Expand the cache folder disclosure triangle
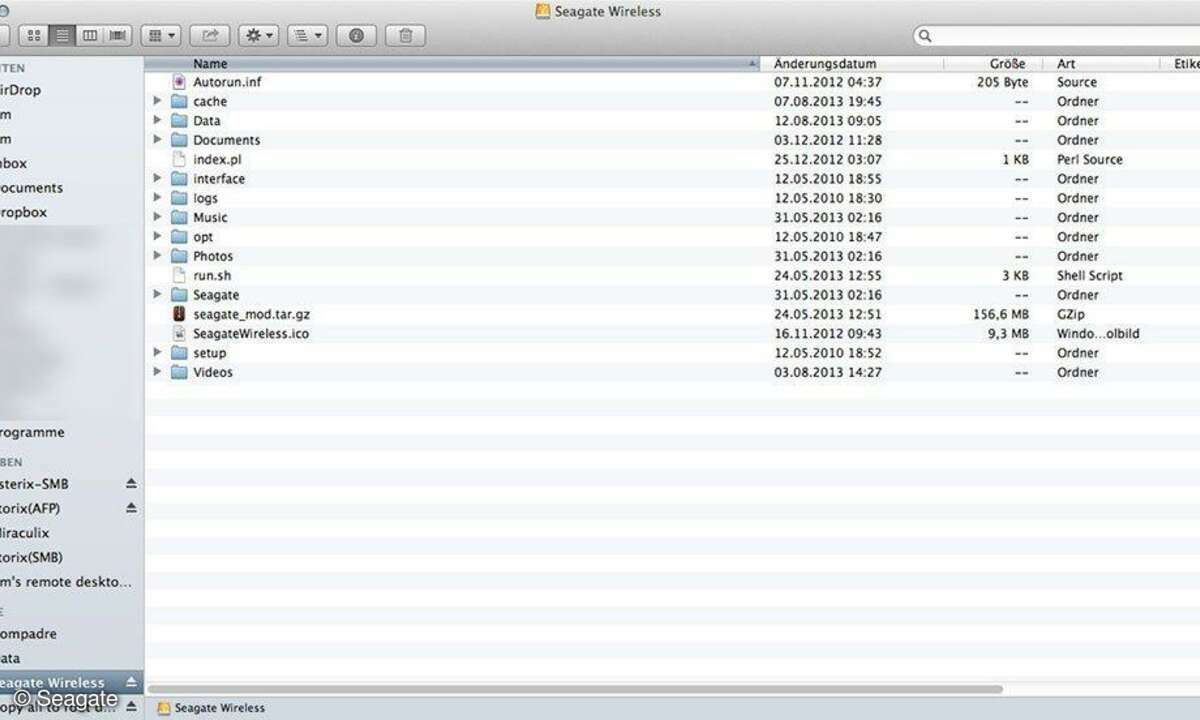 pos(157,101)
